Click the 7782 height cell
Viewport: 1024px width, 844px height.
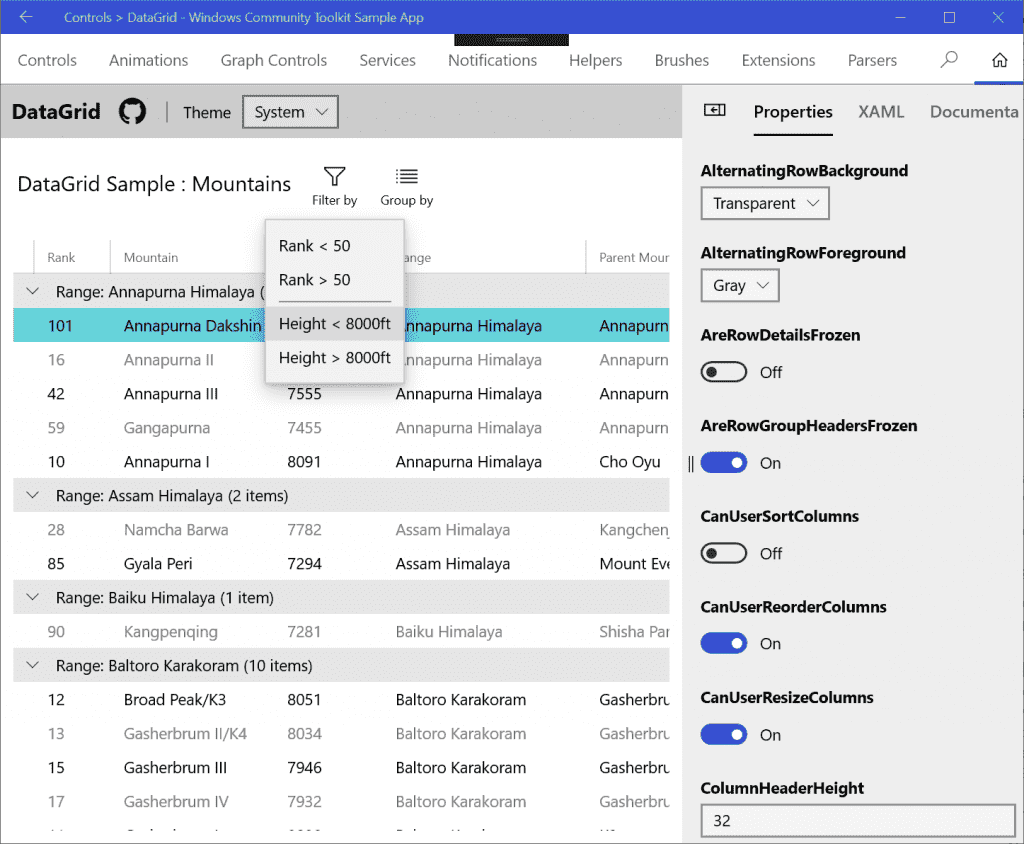[x=304, y=529]
